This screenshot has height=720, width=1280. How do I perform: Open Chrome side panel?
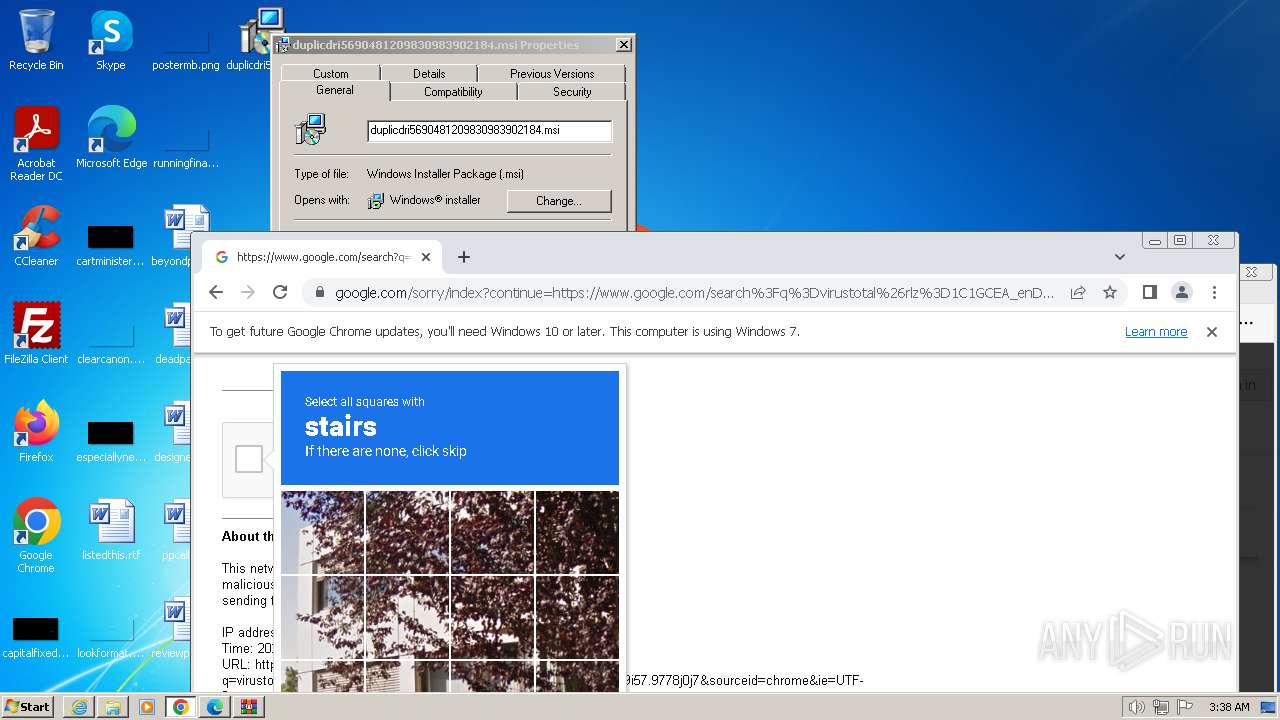tap(1150, 292)
